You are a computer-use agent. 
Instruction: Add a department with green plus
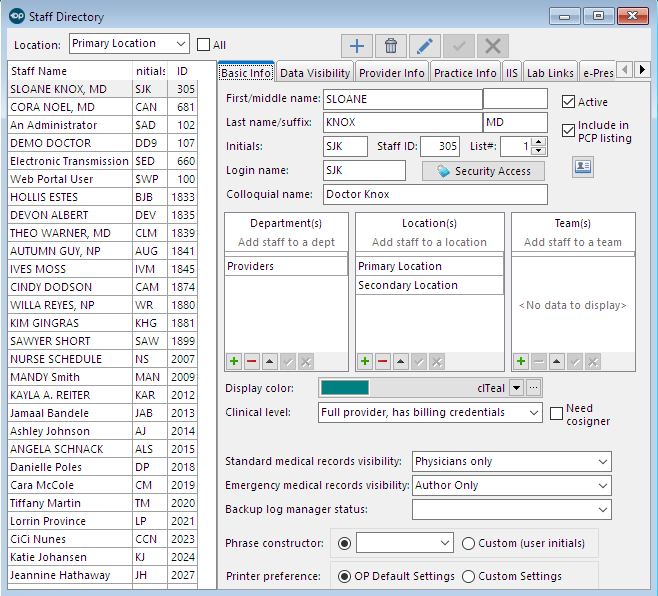tap(234, 361)
